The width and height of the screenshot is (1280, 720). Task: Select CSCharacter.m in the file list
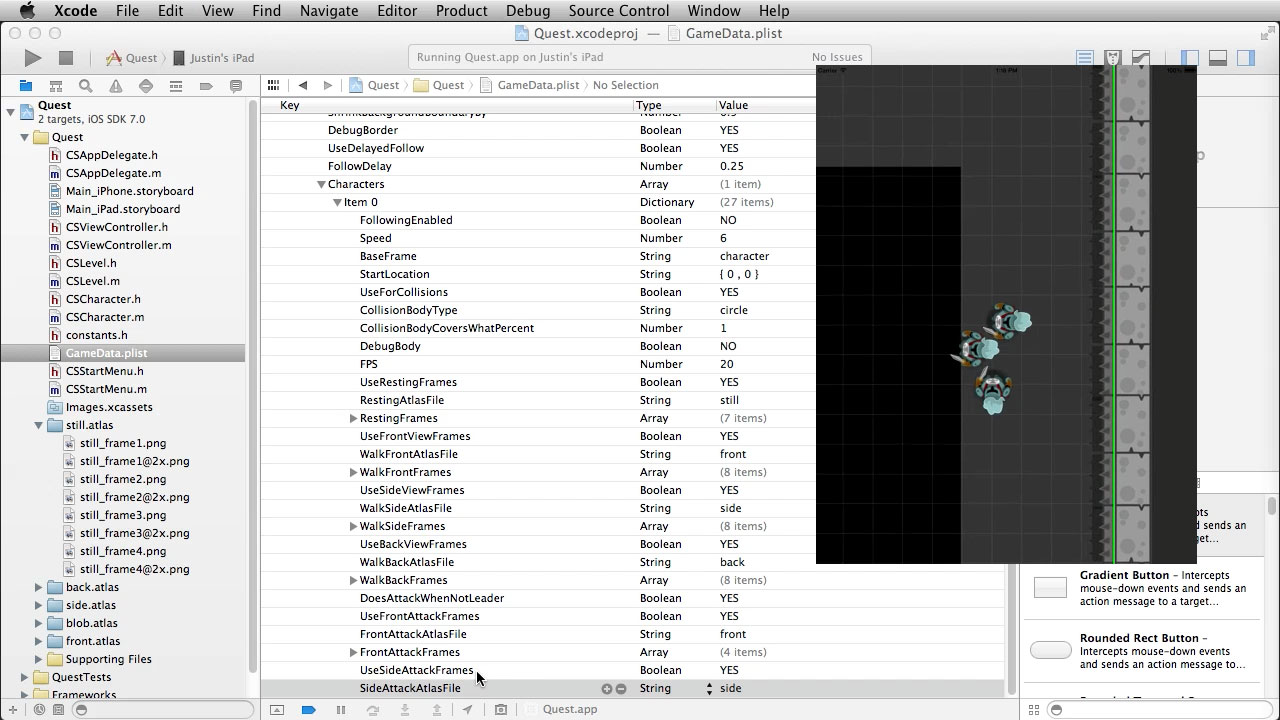pos(104,317)
